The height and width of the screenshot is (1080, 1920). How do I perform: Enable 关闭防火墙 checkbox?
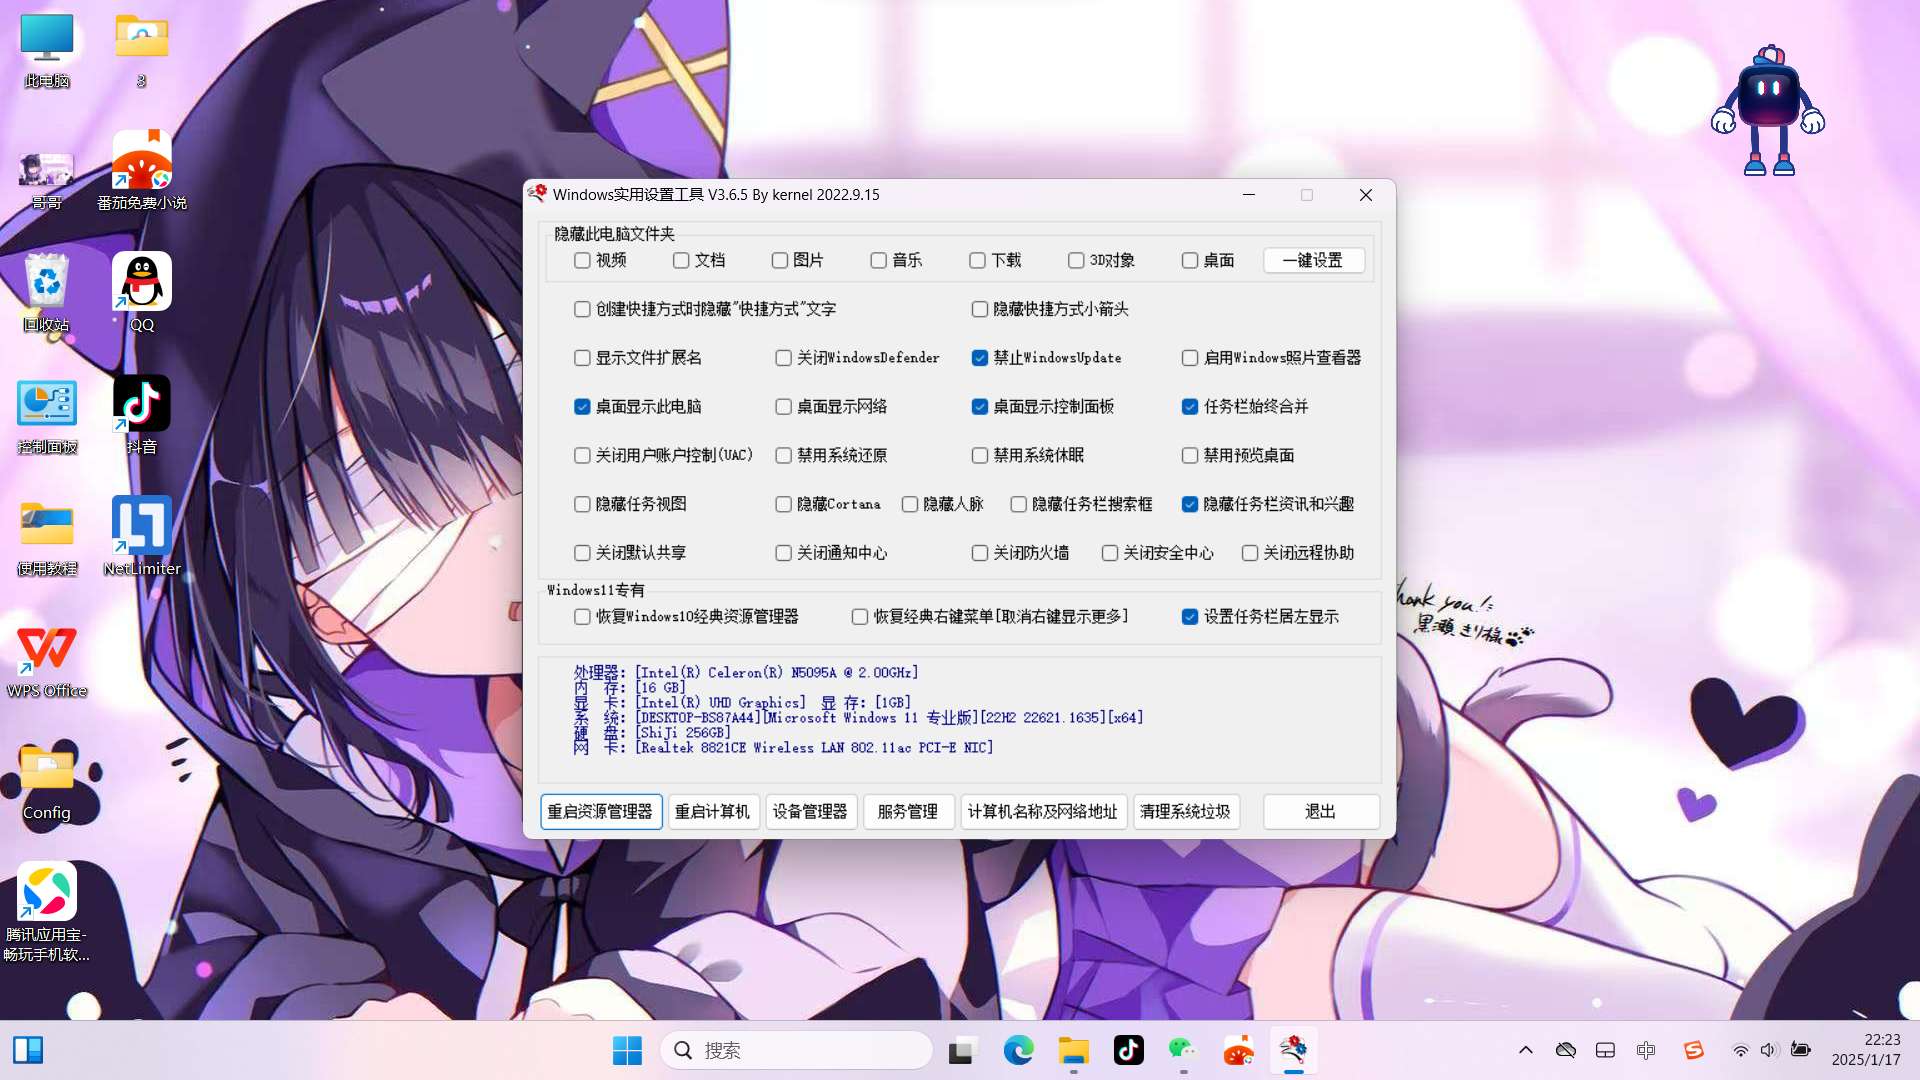pos(980,553)
